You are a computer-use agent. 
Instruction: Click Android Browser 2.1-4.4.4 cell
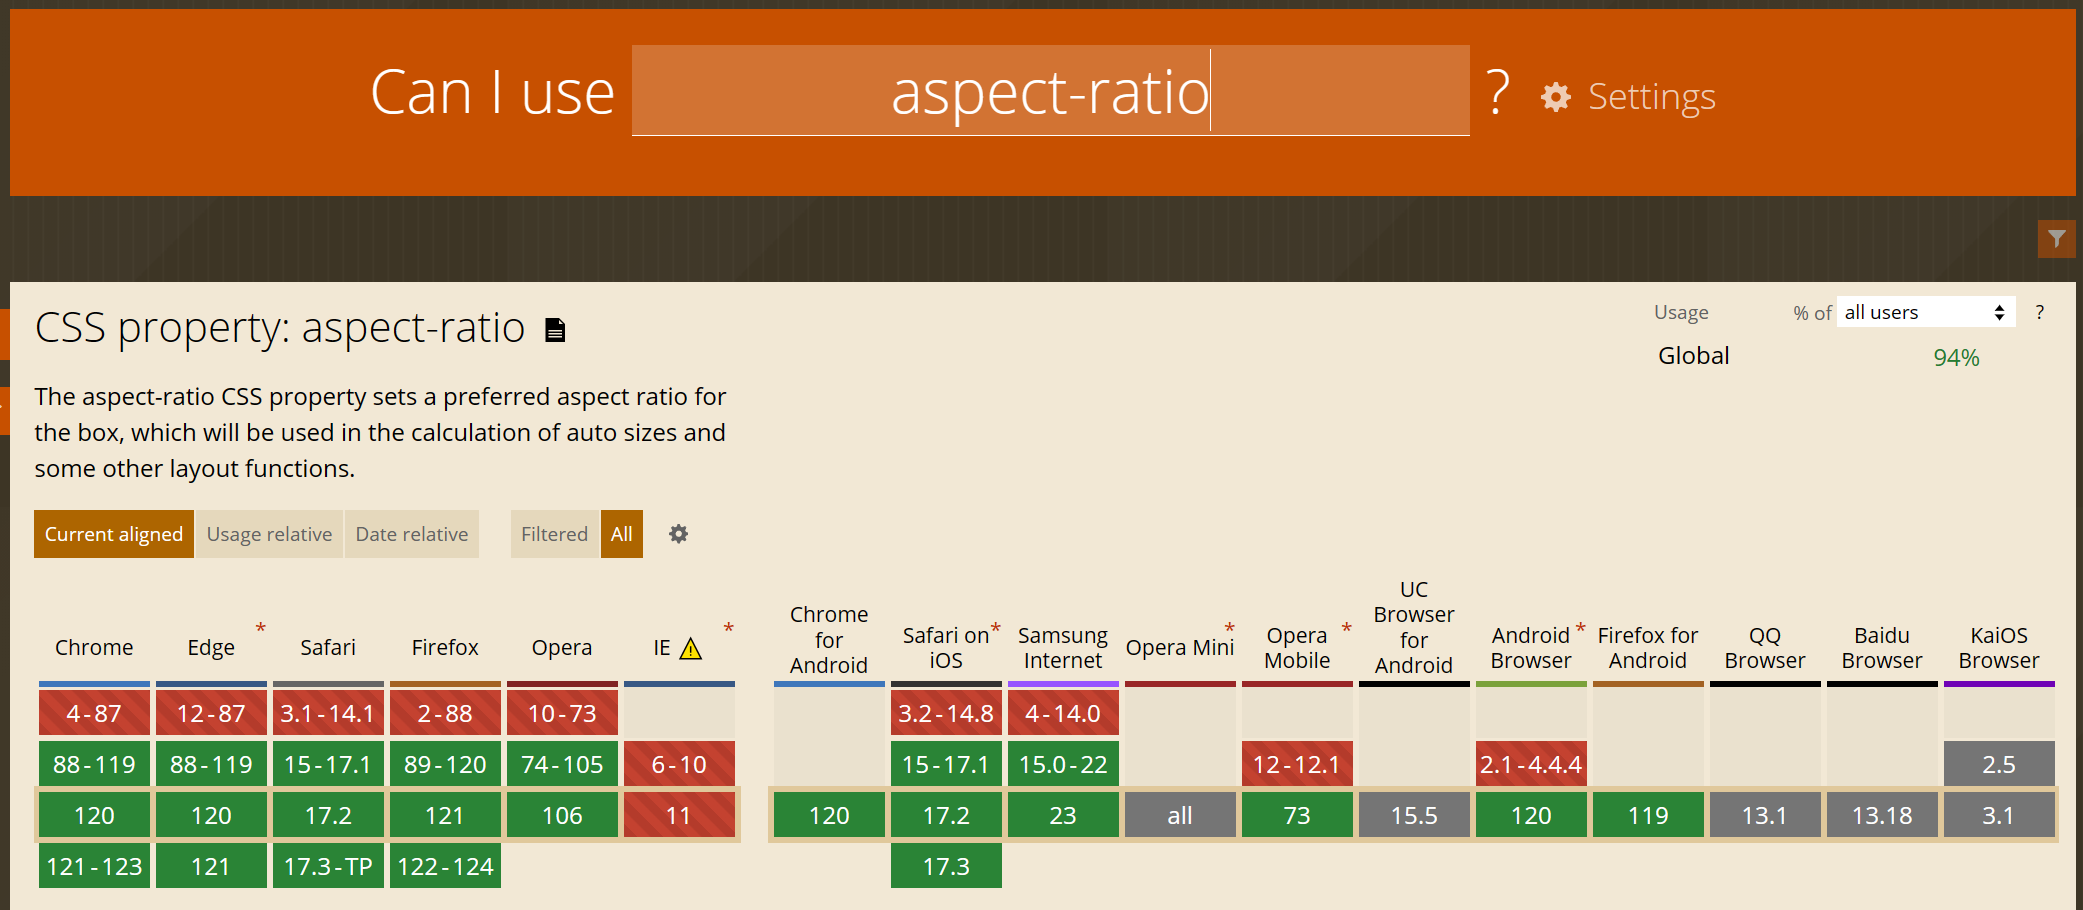(x=1531, y=764)
